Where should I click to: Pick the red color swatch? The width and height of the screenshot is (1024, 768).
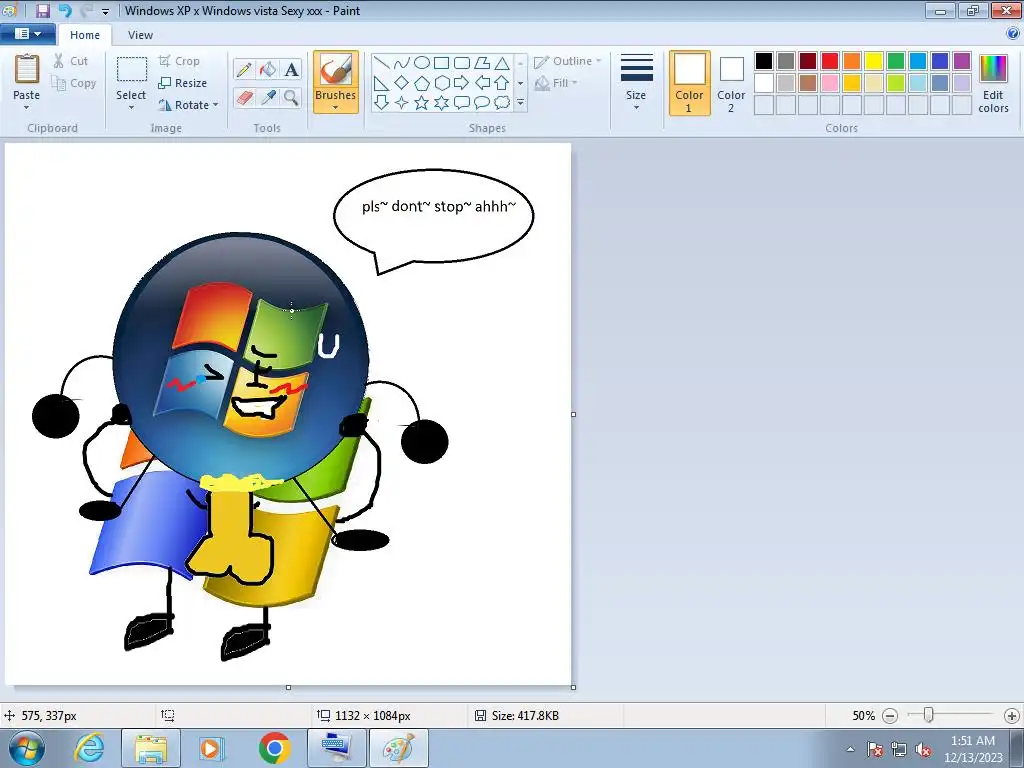[x=830, y=61]
